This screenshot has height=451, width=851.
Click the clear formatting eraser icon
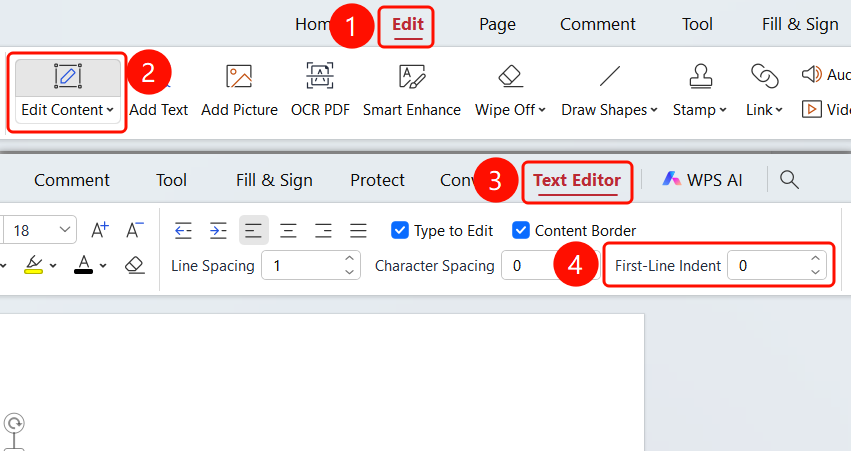coord(135,265)
